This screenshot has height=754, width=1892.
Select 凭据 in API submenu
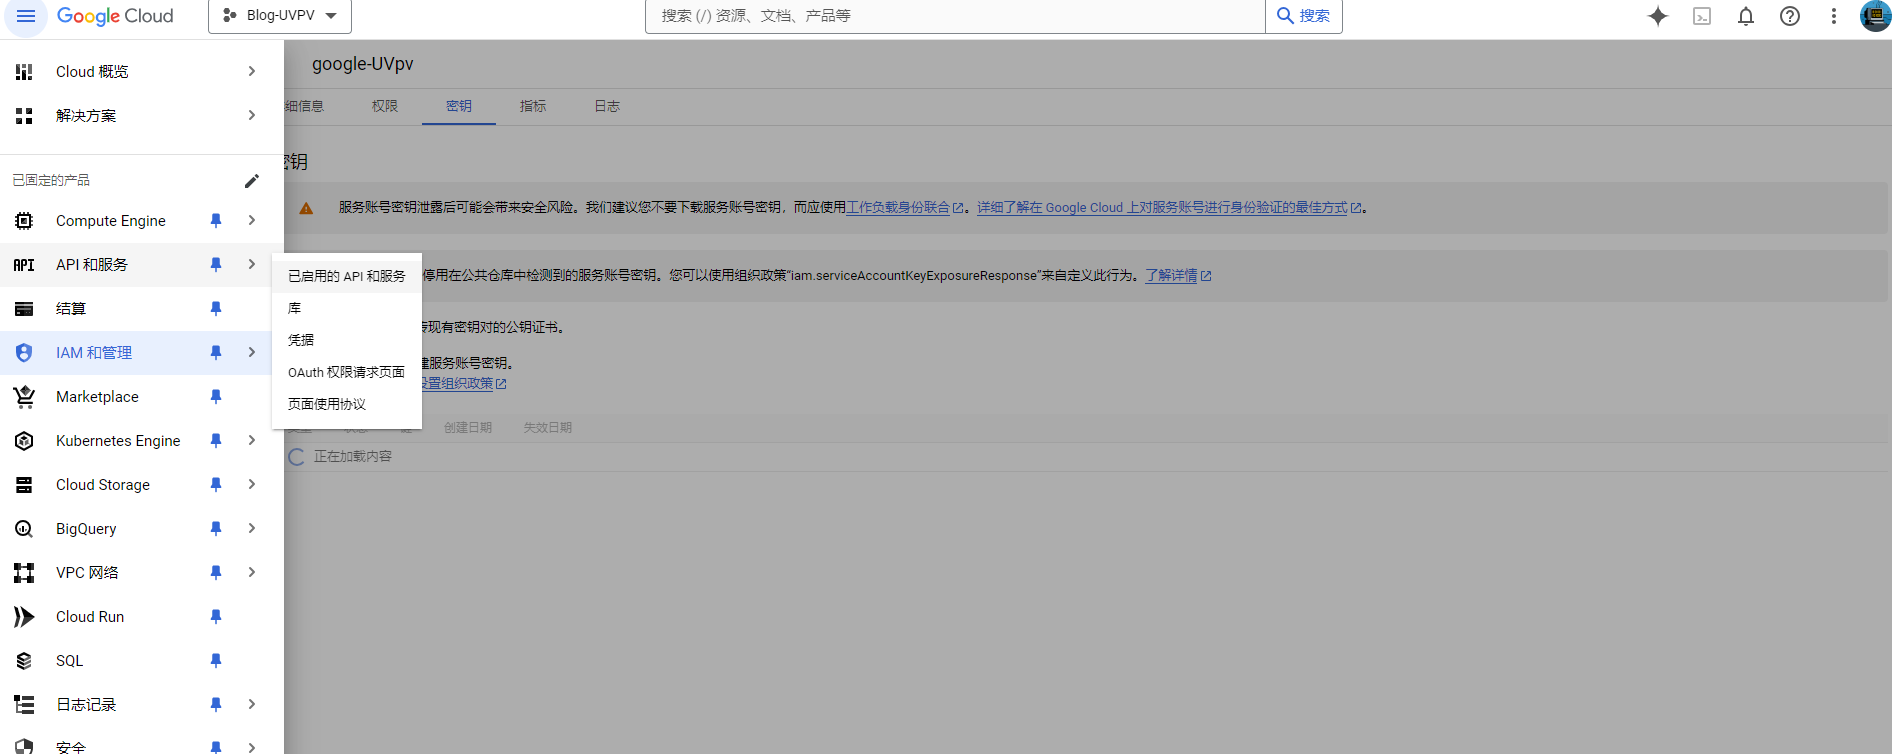347,340
